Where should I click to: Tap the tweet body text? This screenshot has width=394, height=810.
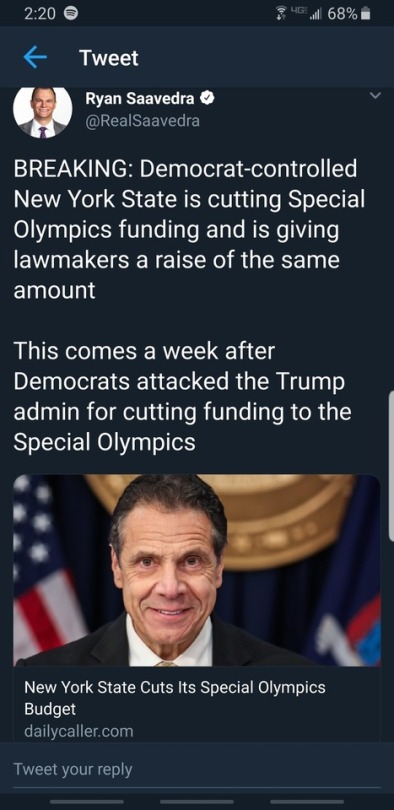pyautogui.click(x=190, y=306)
